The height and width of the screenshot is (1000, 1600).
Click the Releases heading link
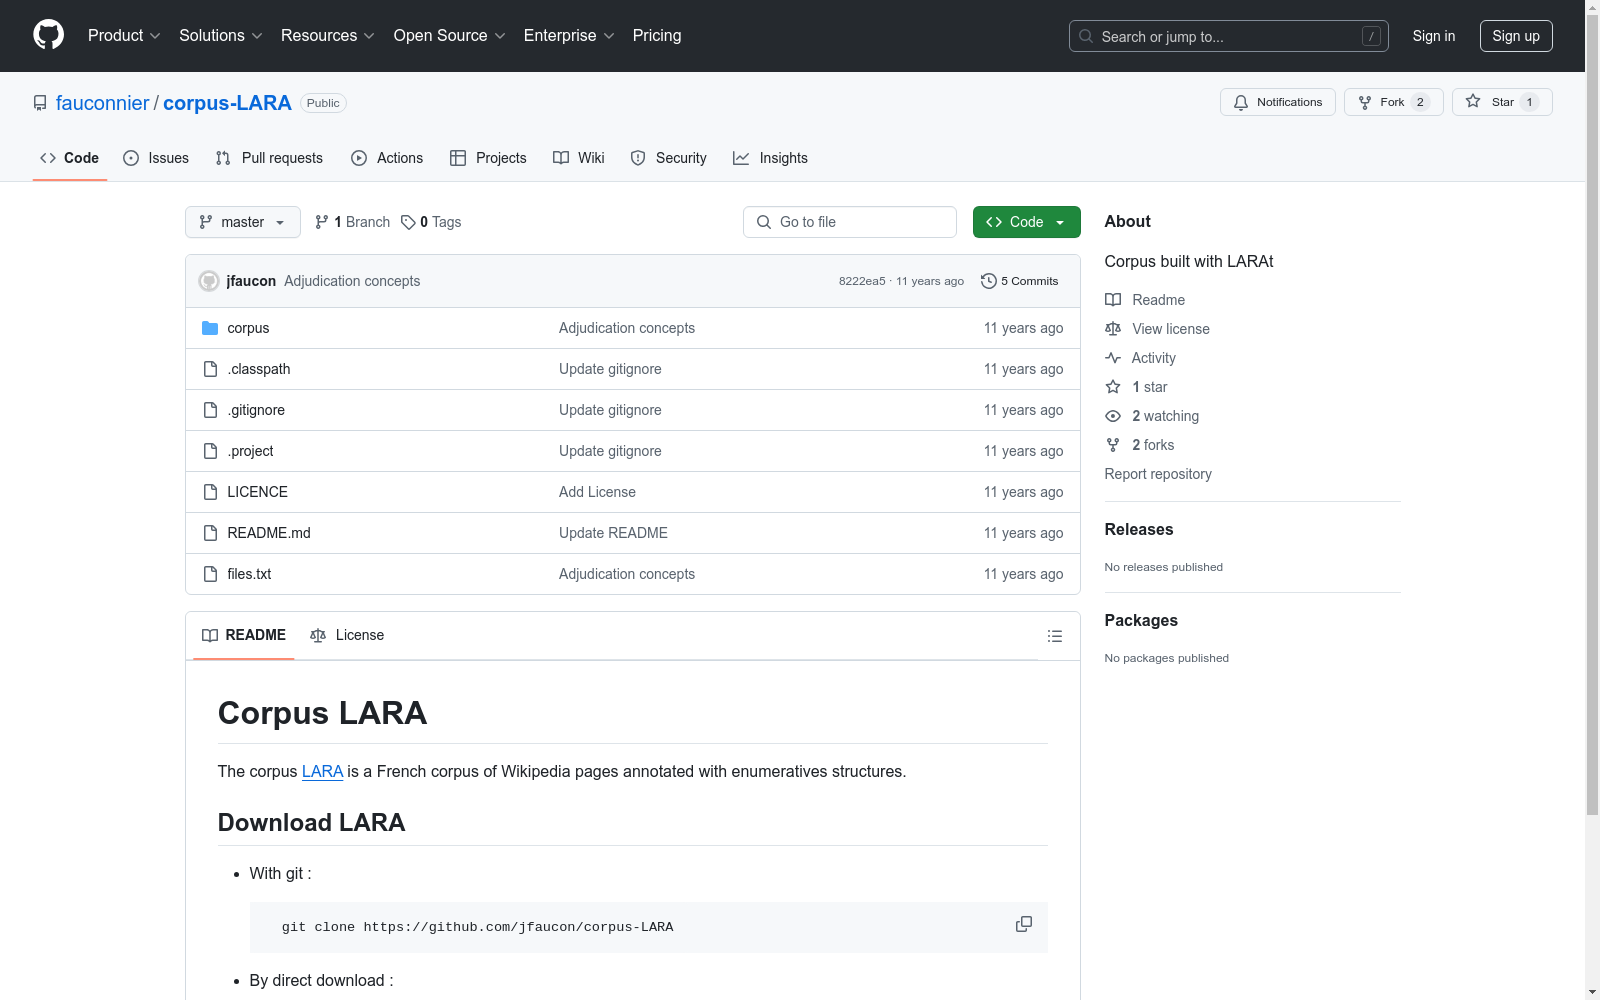(1139, 529)
